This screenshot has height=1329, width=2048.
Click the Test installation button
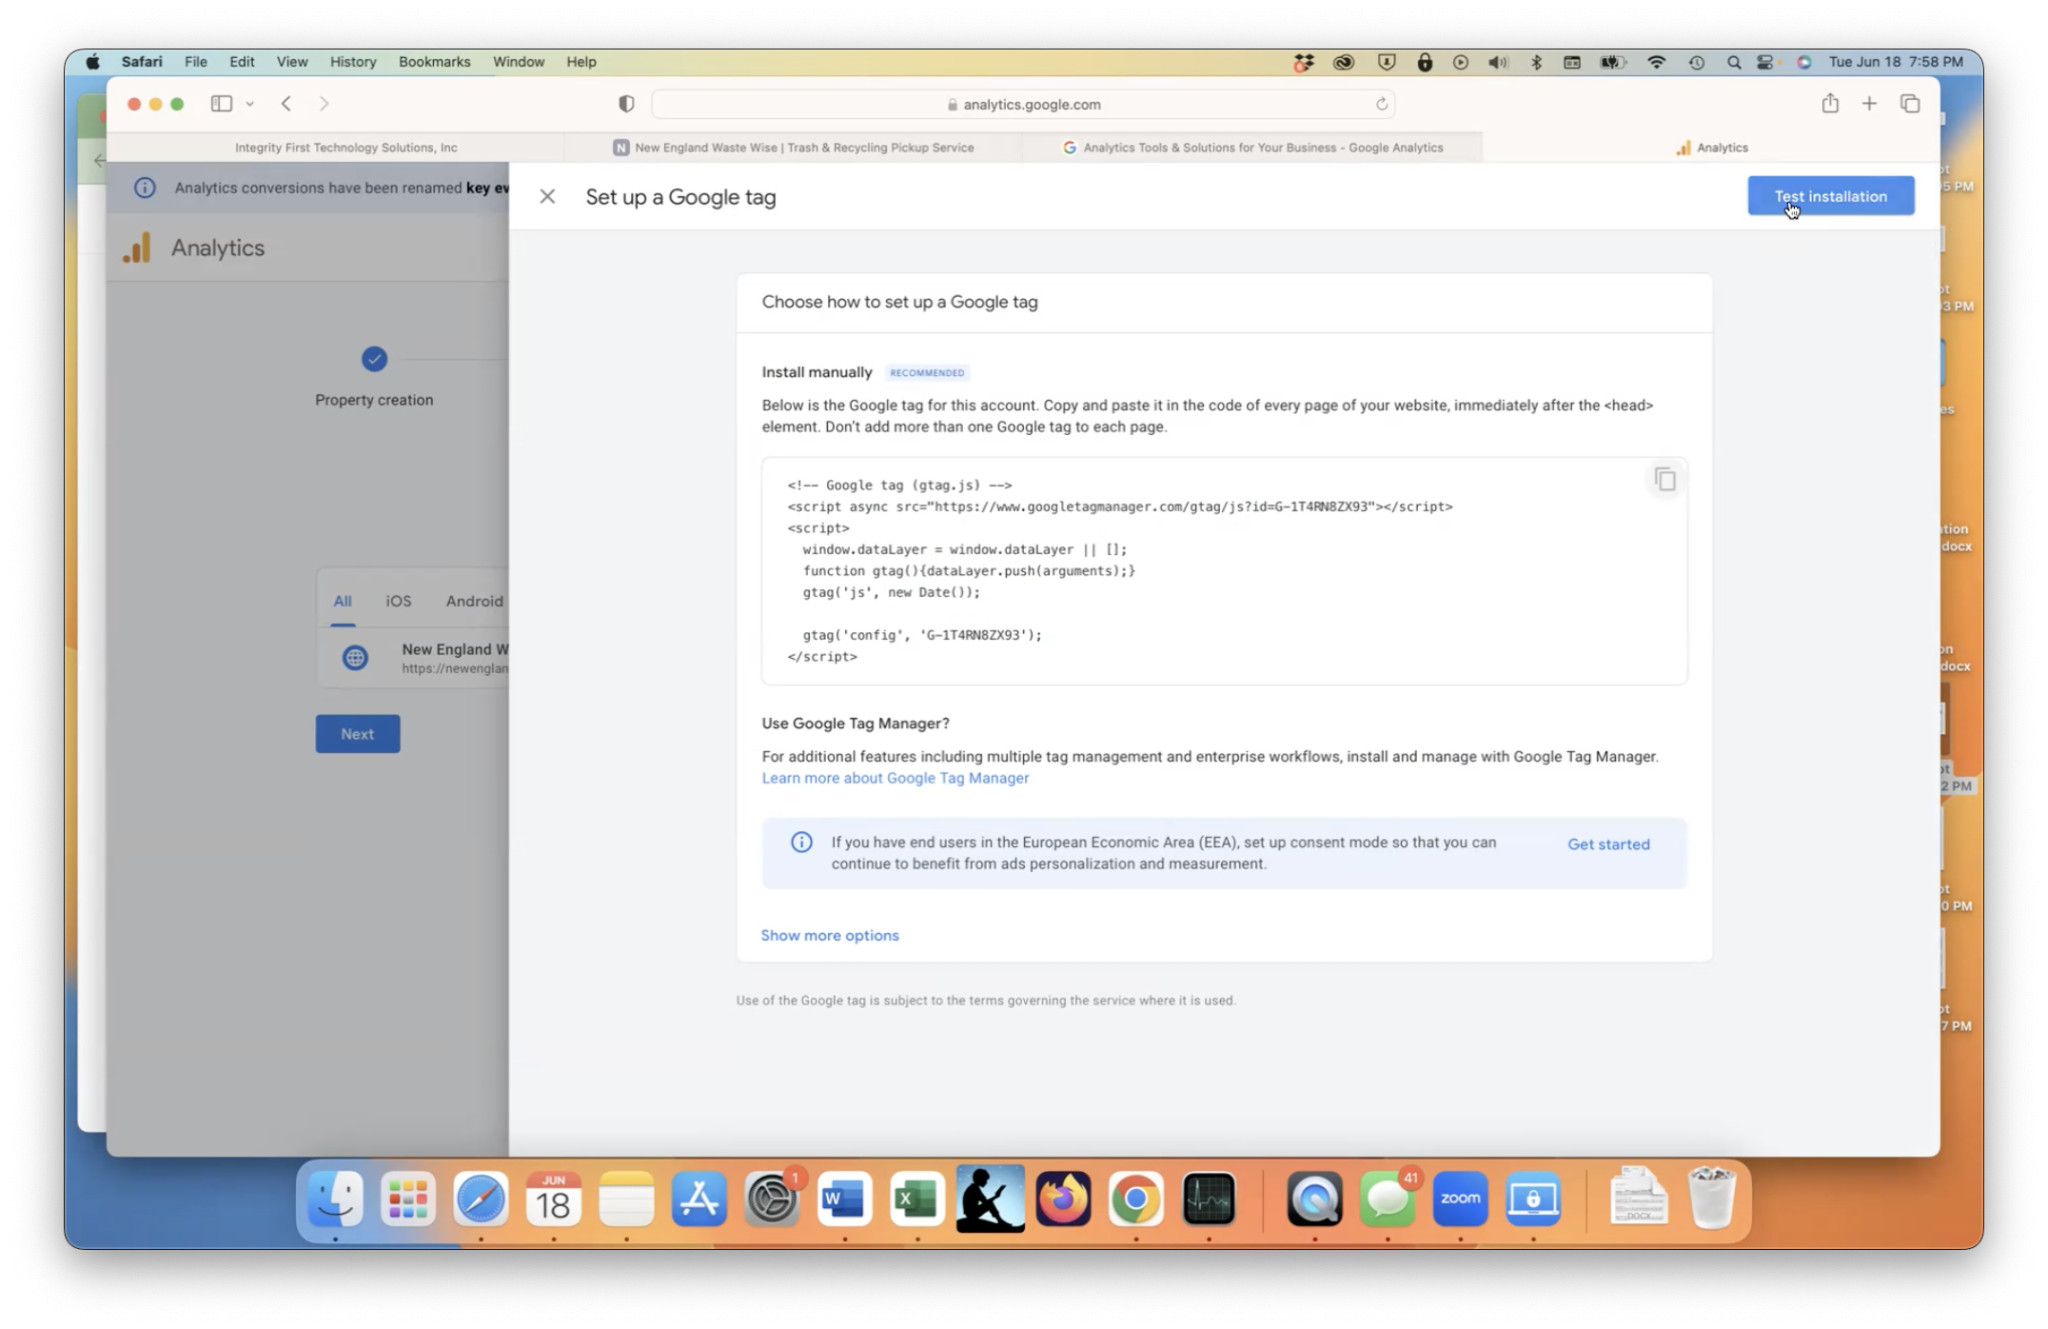pos(1830,196)
